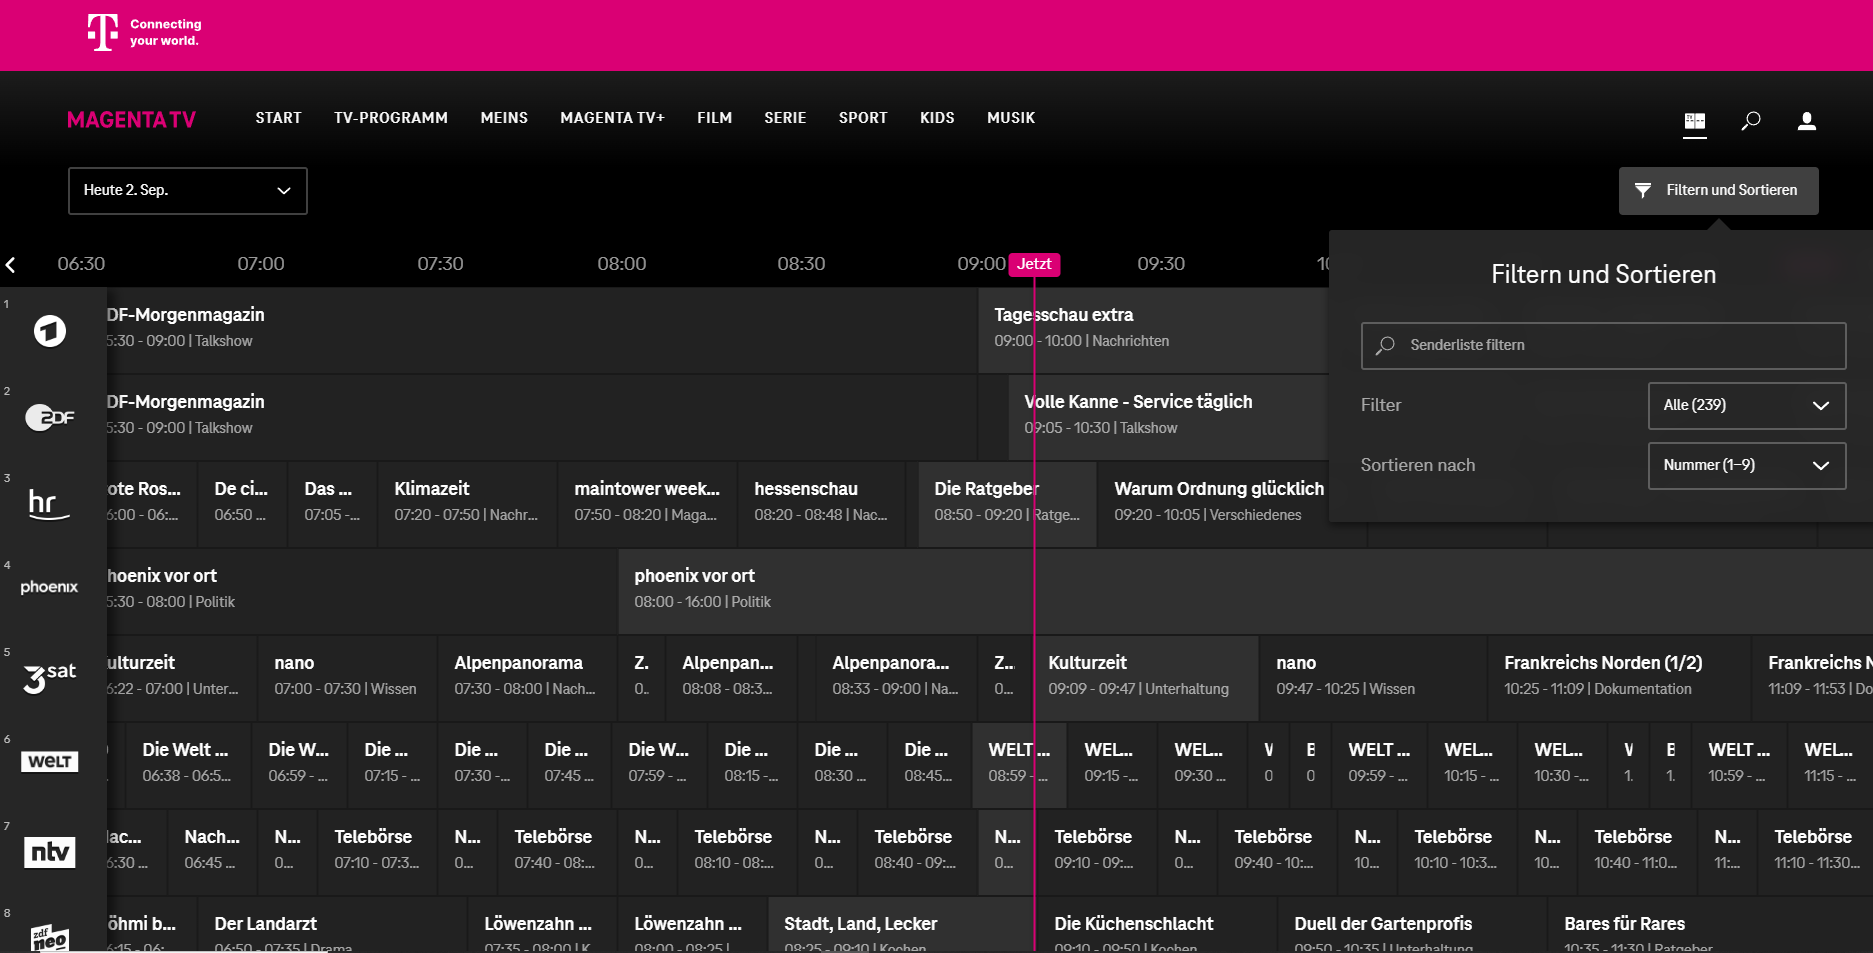Click the Senderliste filtern search field

pos(1603,346)
